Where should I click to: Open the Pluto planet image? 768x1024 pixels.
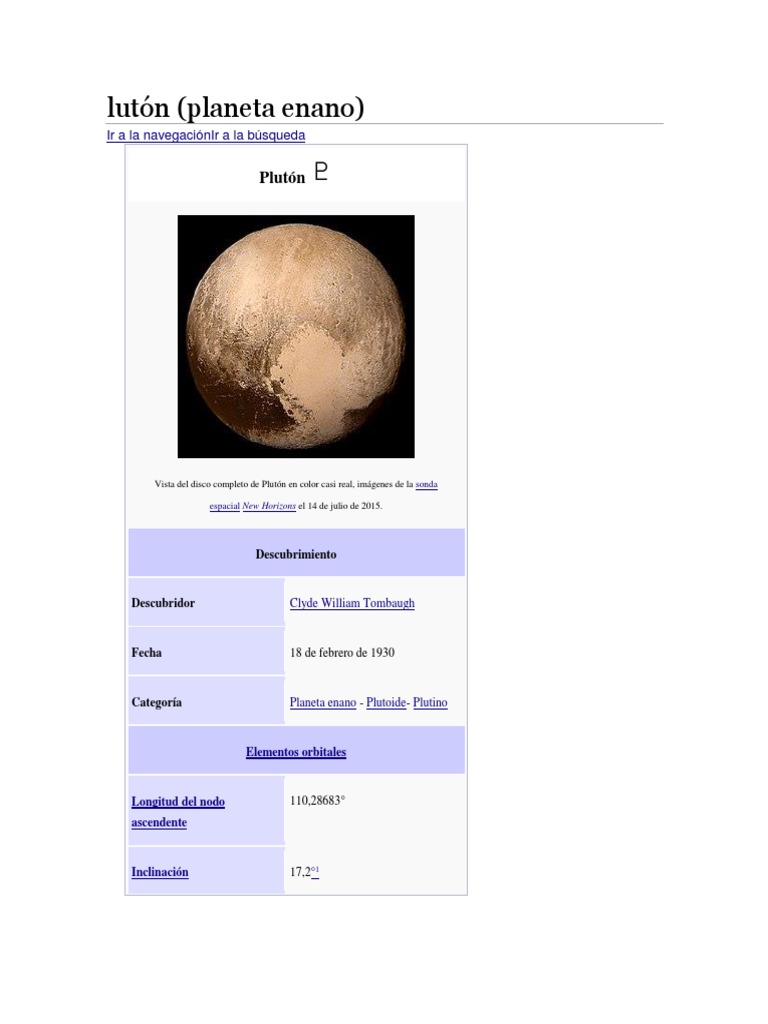pyautogui.click(x=296, y=336)
